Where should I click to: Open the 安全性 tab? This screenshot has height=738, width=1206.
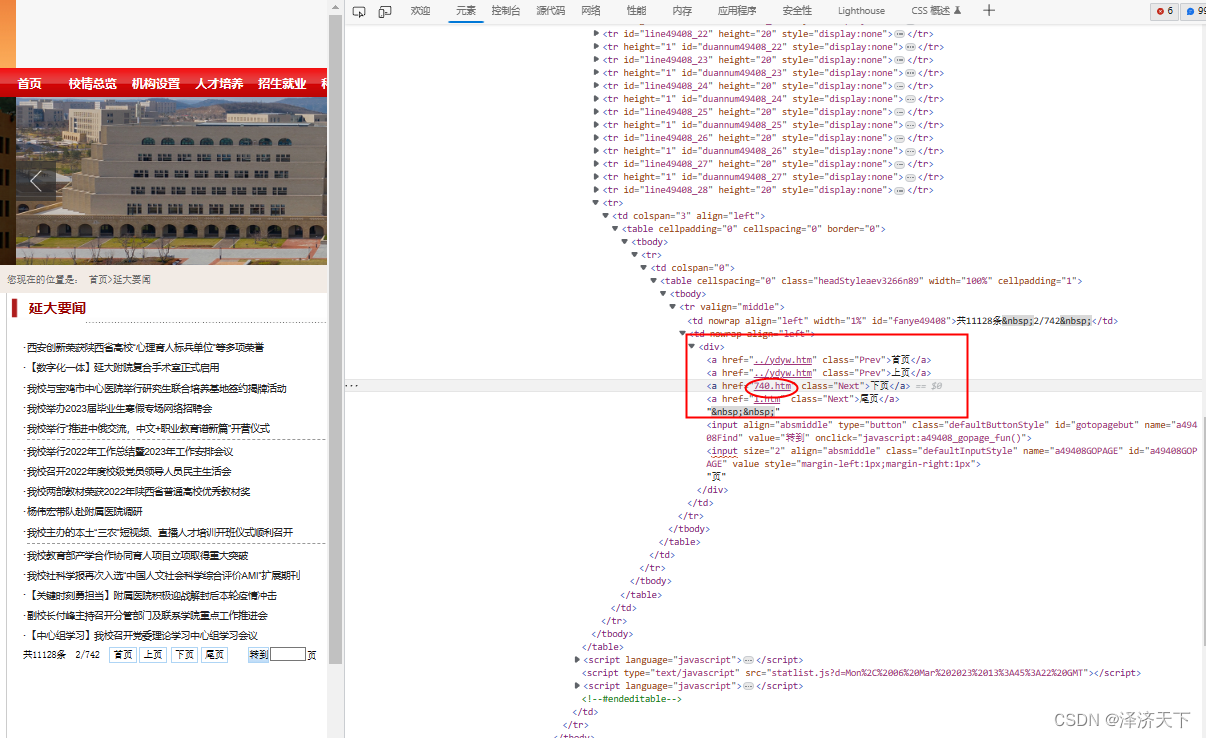pyautogui.click(x=797, y=11)
